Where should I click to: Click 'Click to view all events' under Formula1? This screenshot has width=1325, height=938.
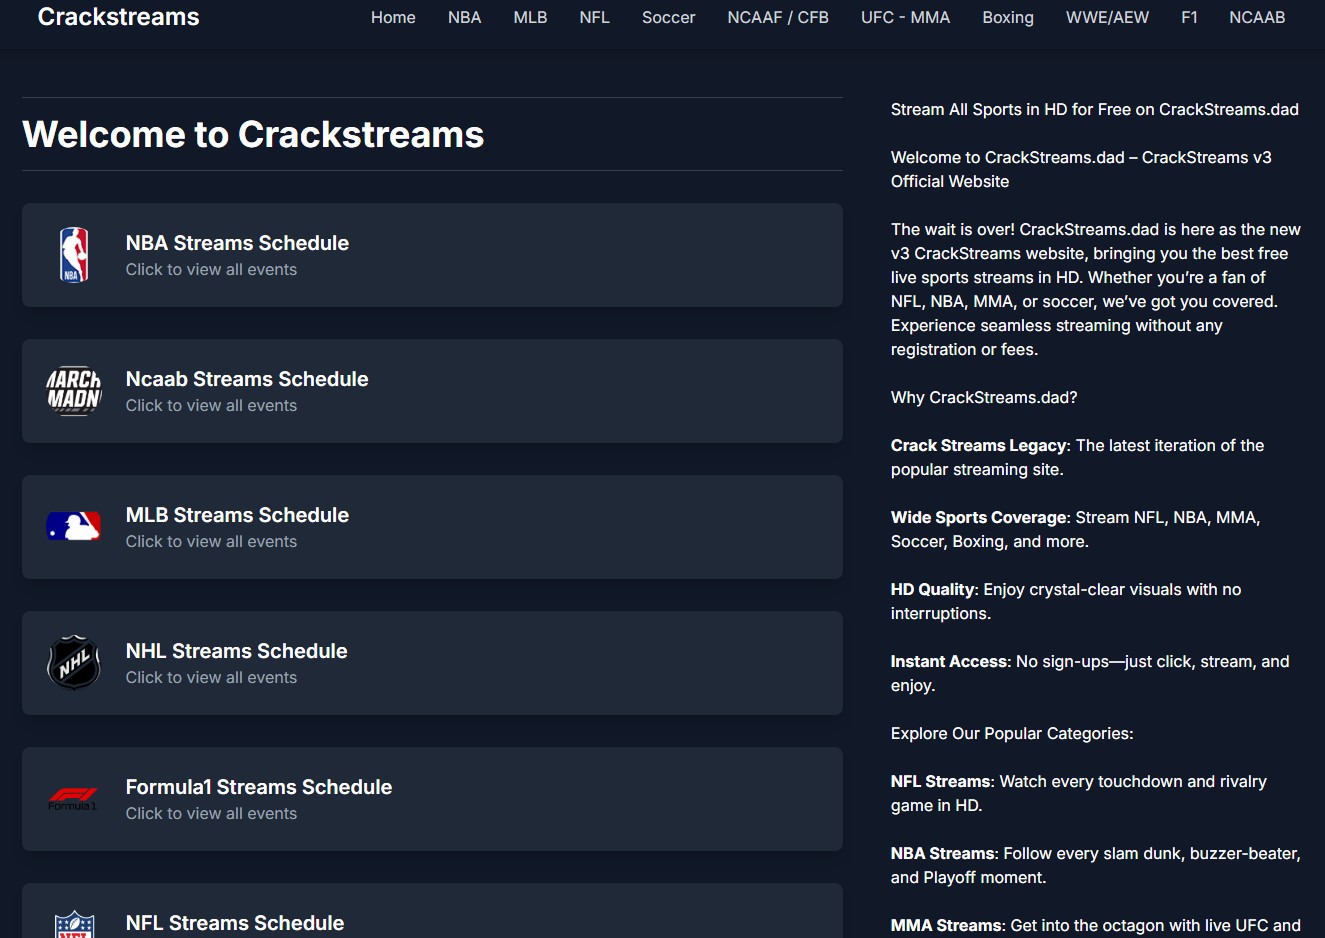(211, 814)
